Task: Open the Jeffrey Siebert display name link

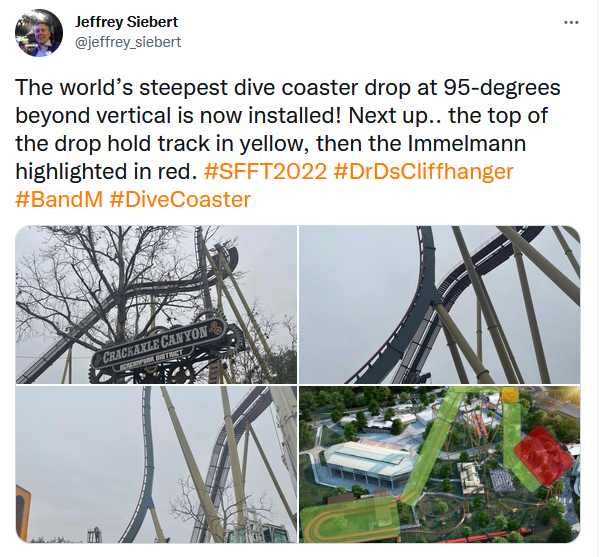Action: point(126,22)
